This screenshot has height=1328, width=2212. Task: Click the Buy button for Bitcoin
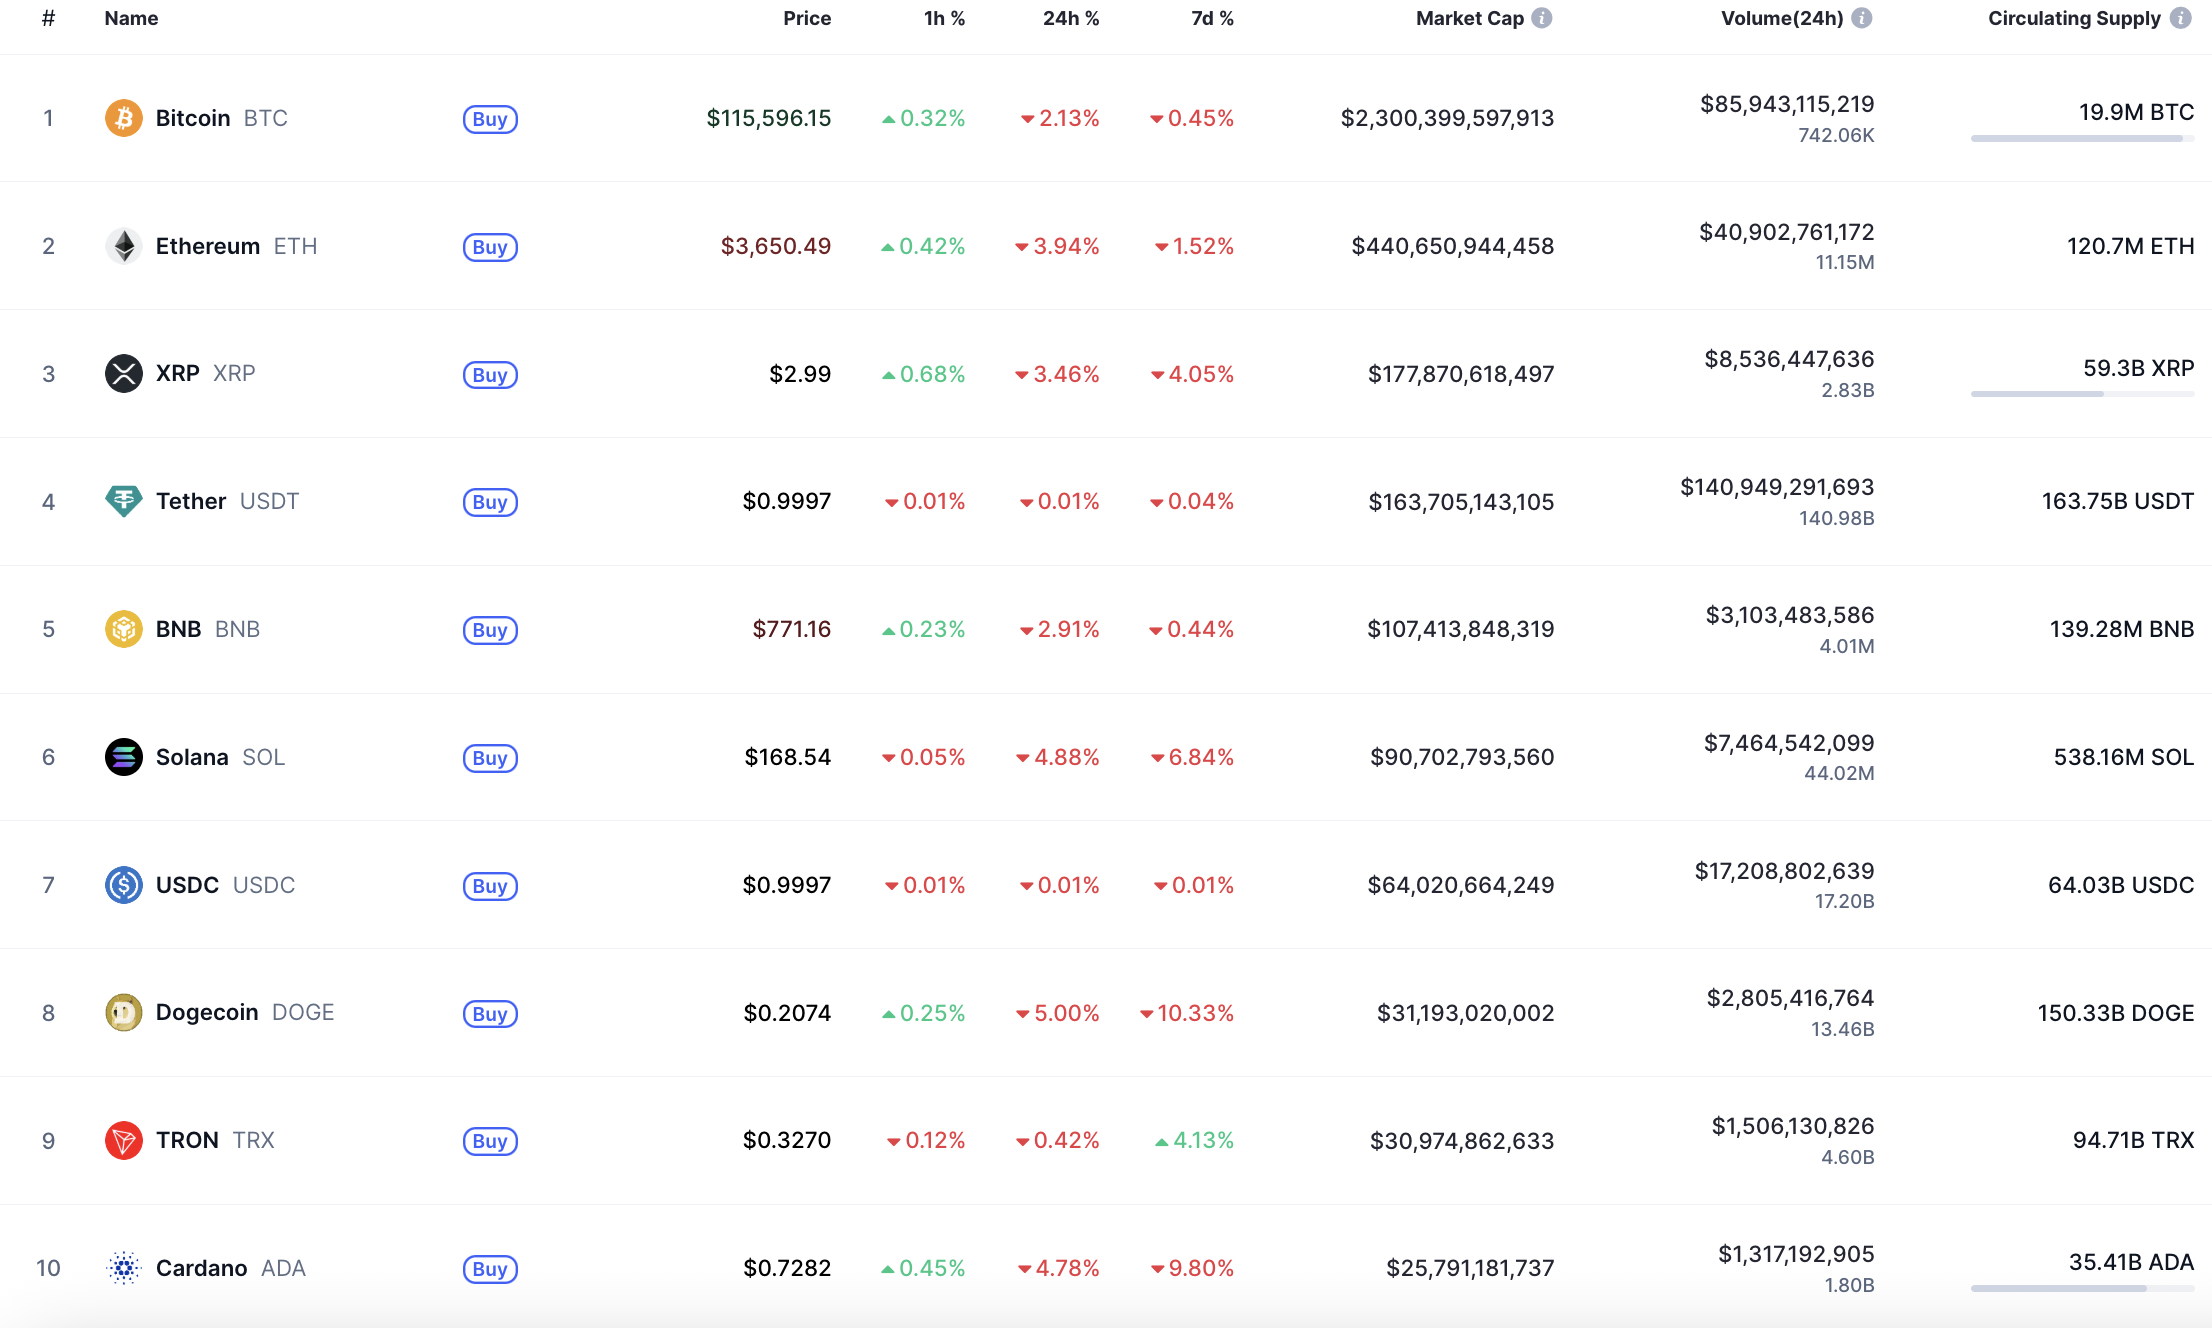pos(489,118)
